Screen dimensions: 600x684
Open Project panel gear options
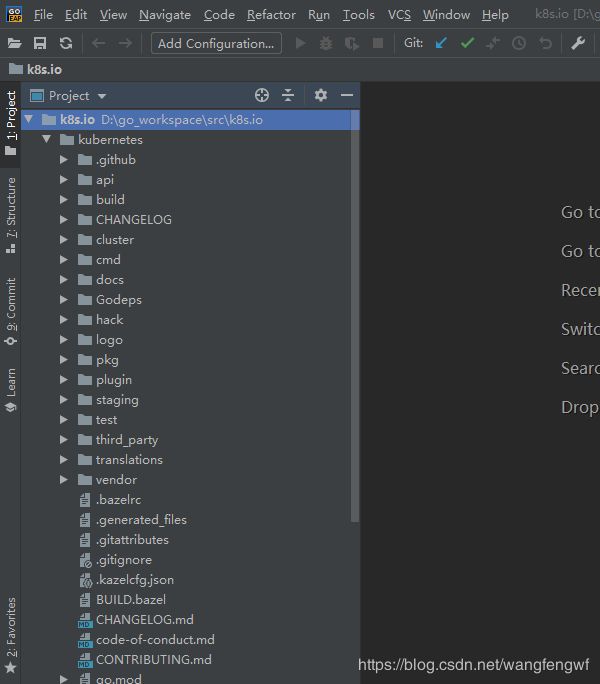(x=321, y=95)
